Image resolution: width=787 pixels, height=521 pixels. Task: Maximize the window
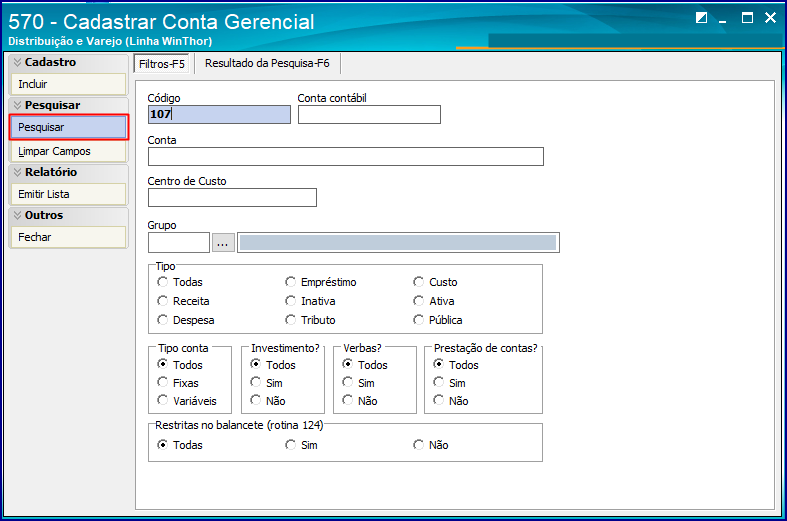click(x=747, y=18)
